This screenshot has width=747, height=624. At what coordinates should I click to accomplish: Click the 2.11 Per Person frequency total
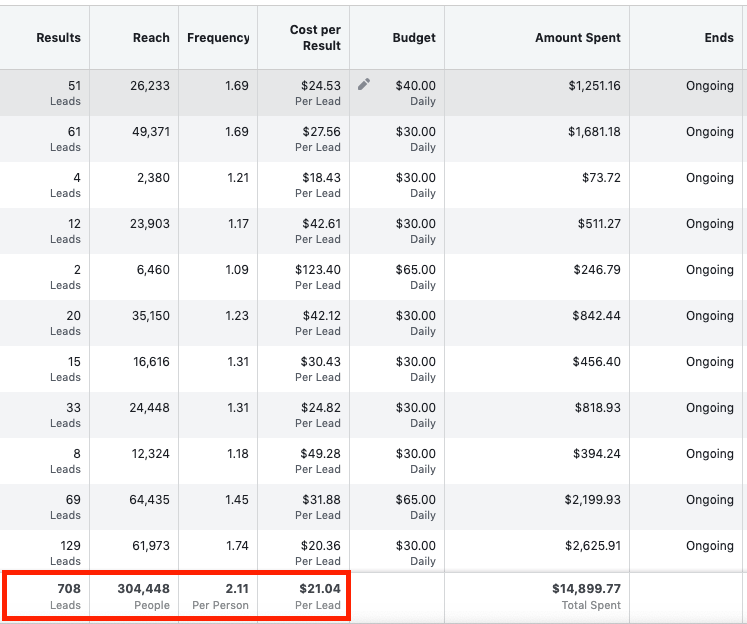[220, 596]
